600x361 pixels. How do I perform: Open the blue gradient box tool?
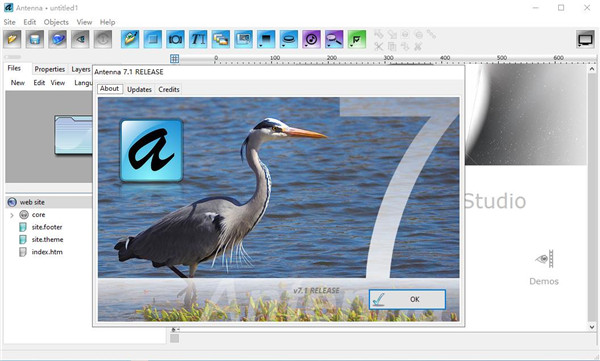(266, 39)
